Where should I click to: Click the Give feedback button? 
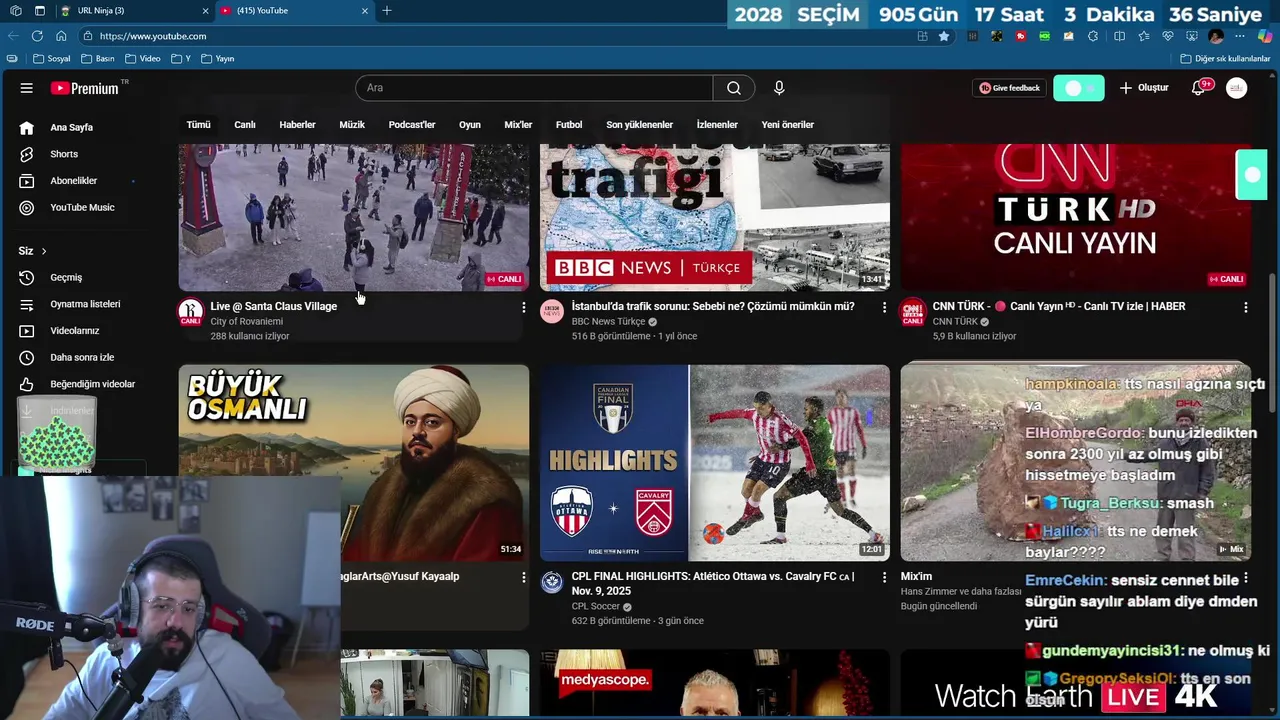click(1010, 88)
